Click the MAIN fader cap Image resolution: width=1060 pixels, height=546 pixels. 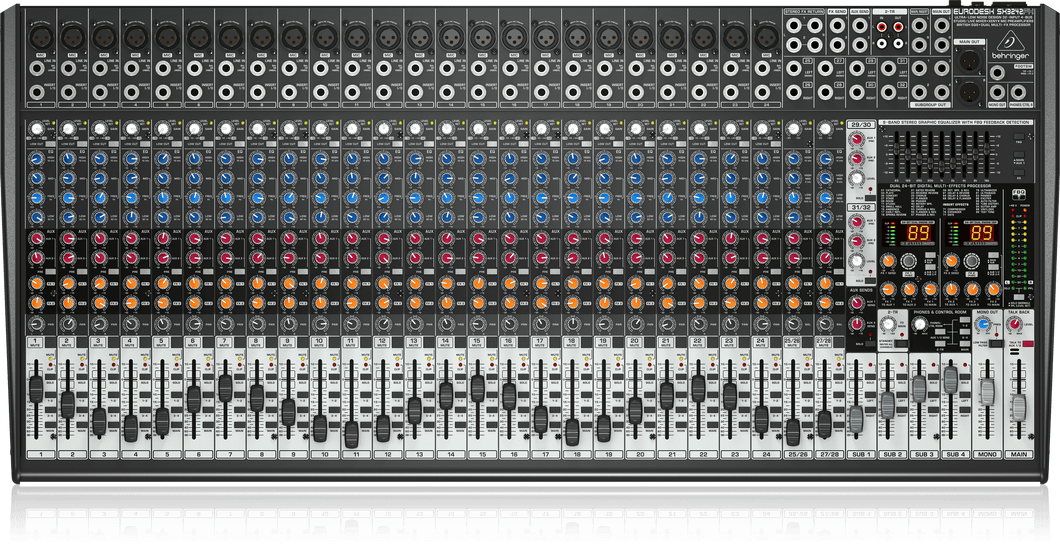[x=1018, y=407]
